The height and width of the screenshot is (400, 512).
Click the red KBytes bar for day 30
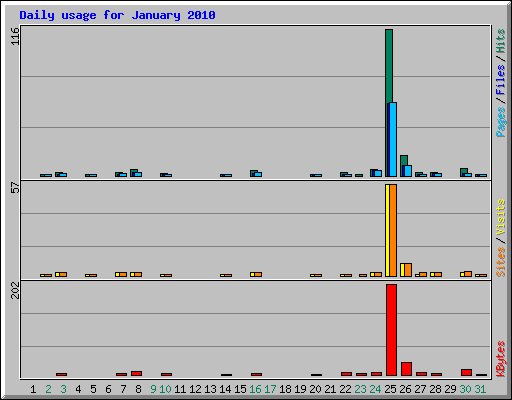coord(466,373)
